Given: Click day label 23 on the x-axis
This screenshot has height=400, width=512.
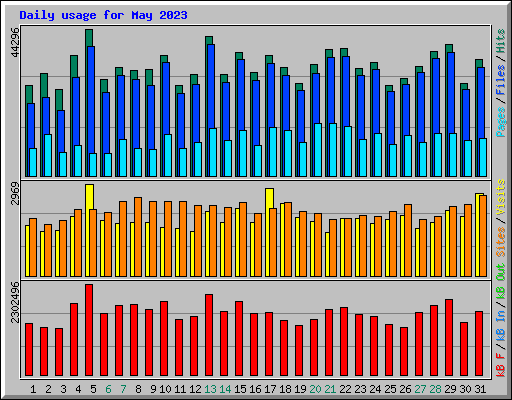Looking at the screenshot, I should 360,389.
